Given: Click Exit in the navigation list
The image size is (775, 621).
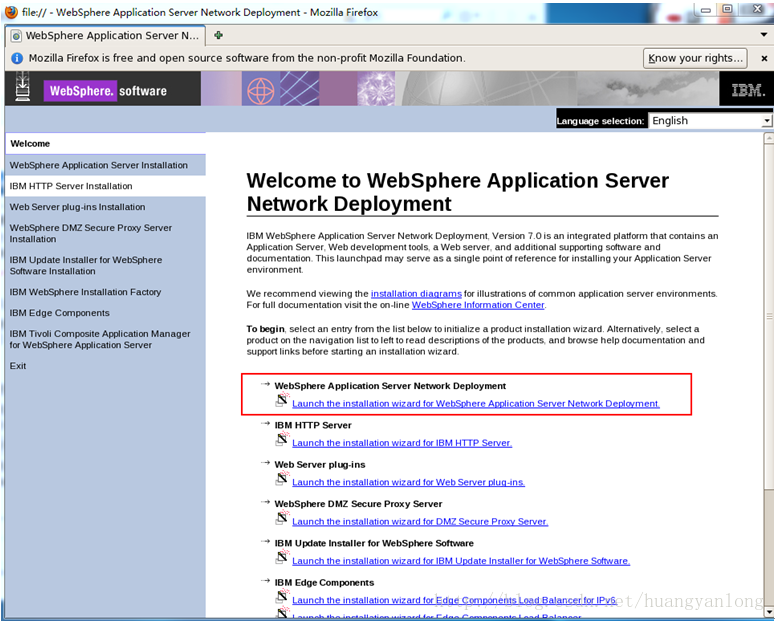Looking at the screenshot, I should [x=18, y=366].
